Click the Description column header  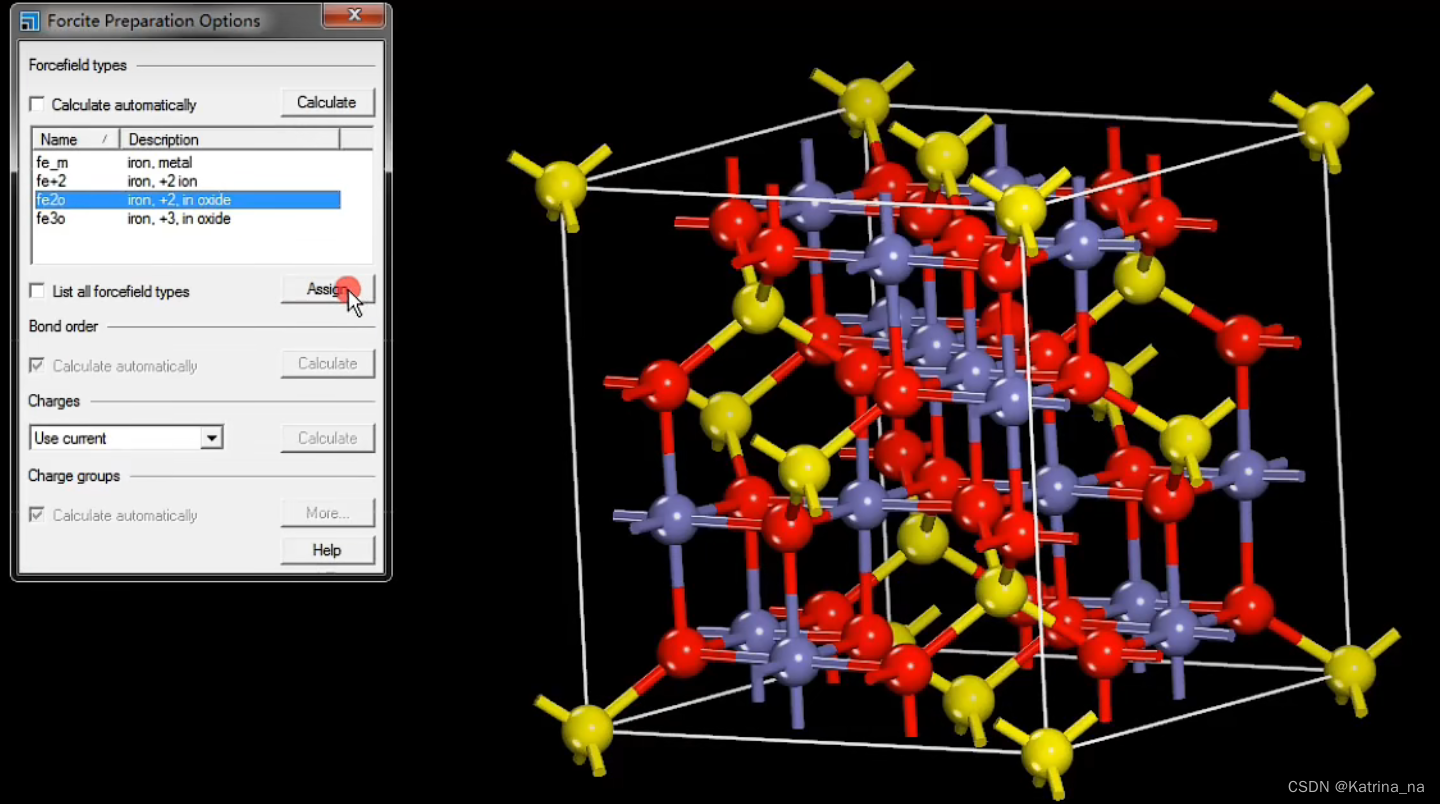tap(163, 139)
